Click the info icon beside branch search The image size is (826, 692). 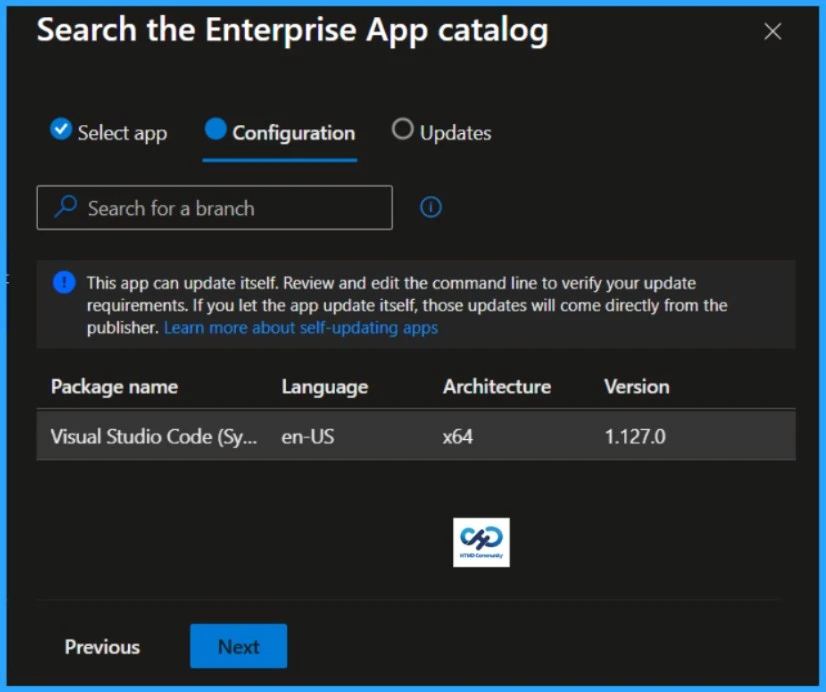430,207
